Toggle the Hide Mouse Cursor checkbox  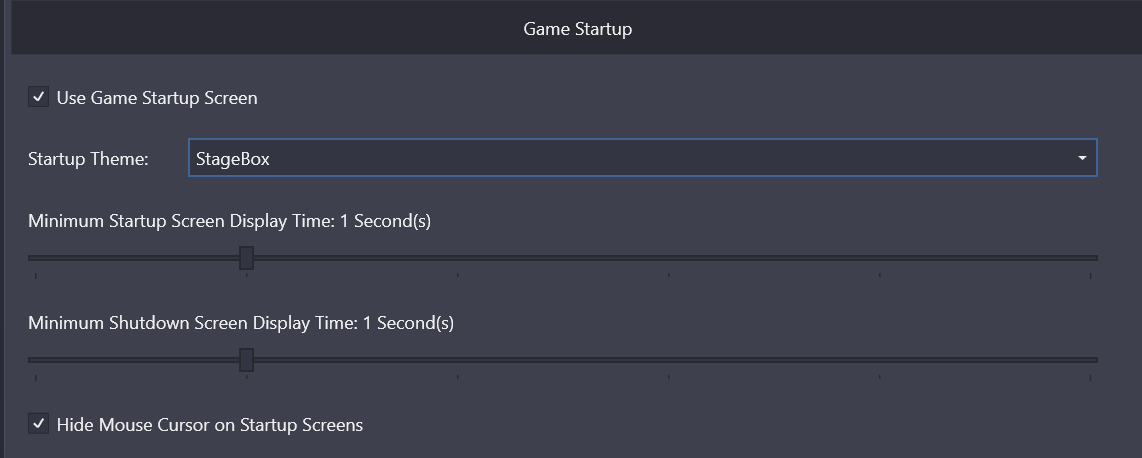[x=38, y=424]
